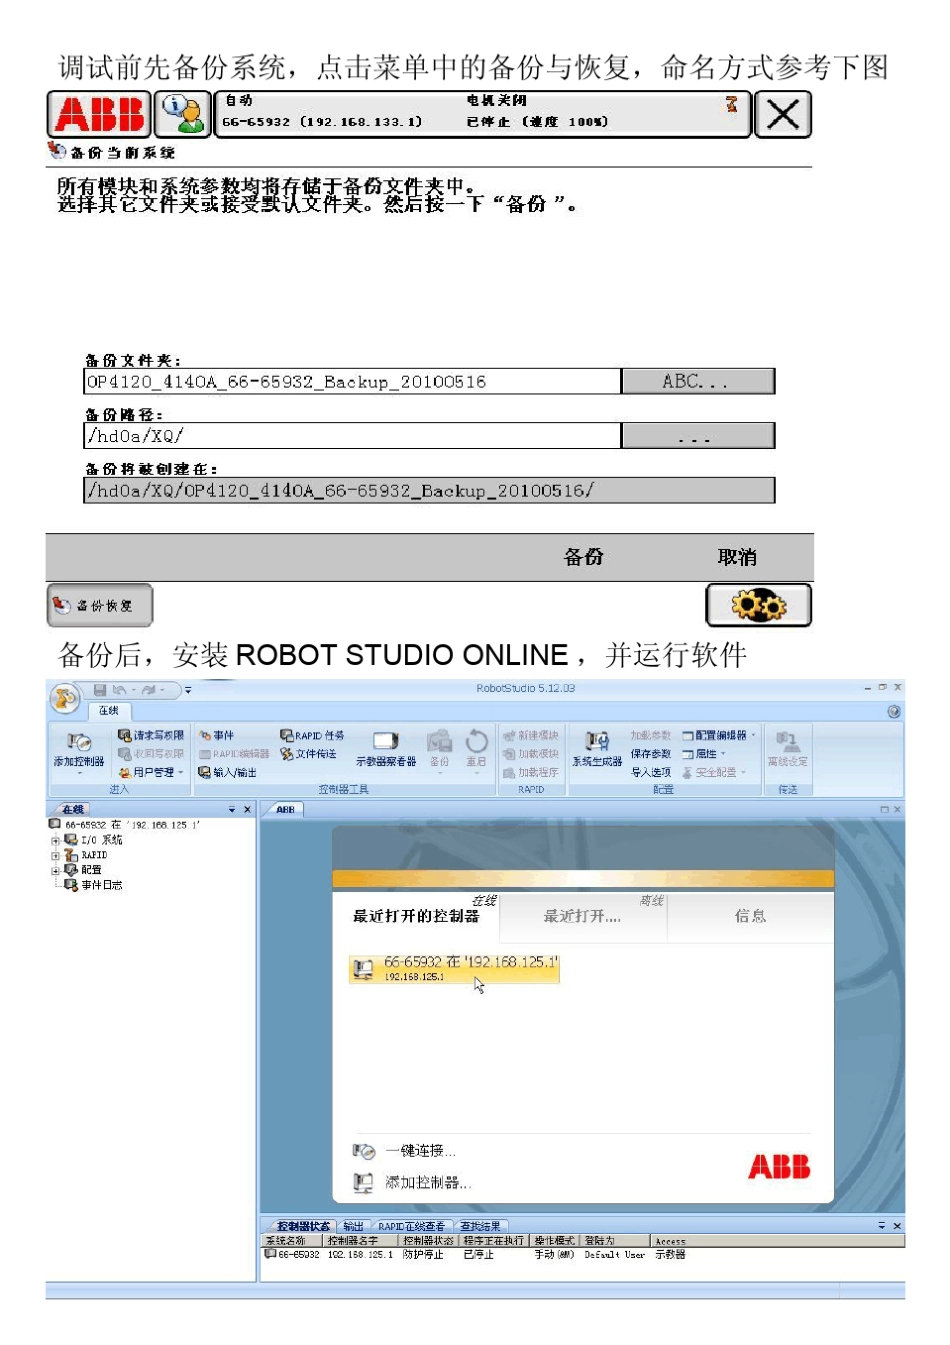Image resolution: width=950 pixels, height=1345 pixels.
Task: Select the 在线 panel tab in the browser
Action: [x=73, y=809]
